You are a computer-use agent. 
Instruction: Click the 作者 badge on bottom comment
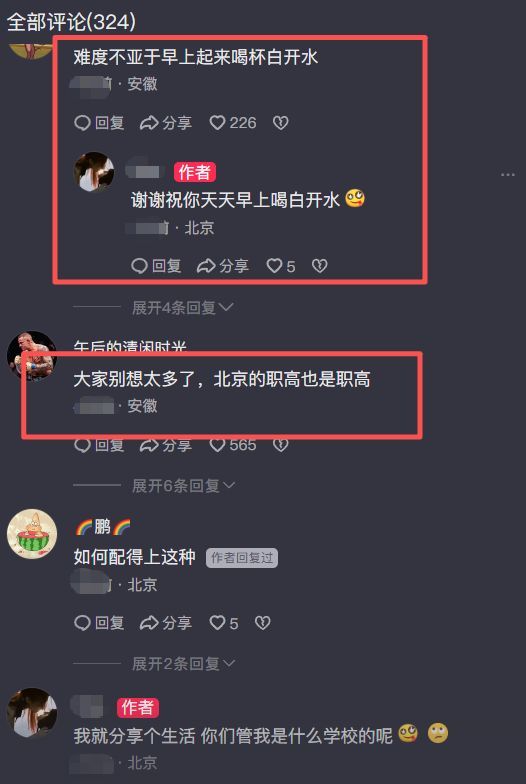138,708
